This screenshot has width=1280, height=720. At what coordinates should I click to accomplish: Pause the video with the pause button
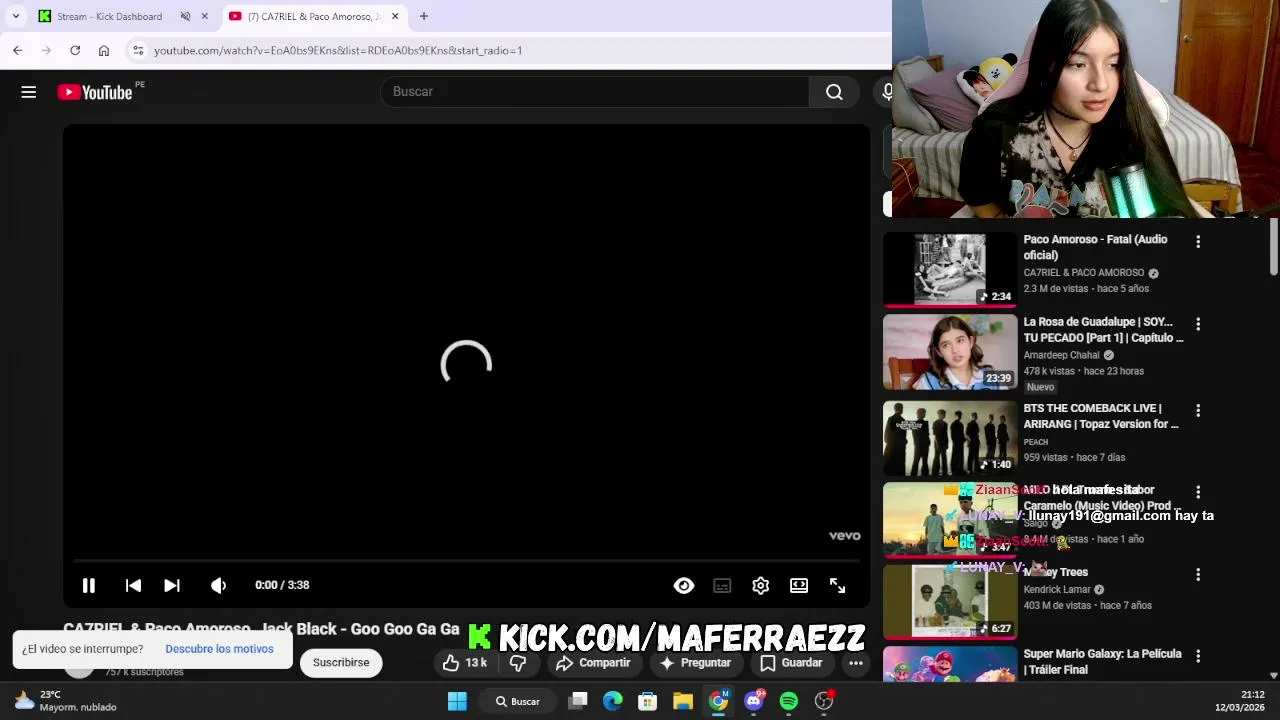point(88,586)
